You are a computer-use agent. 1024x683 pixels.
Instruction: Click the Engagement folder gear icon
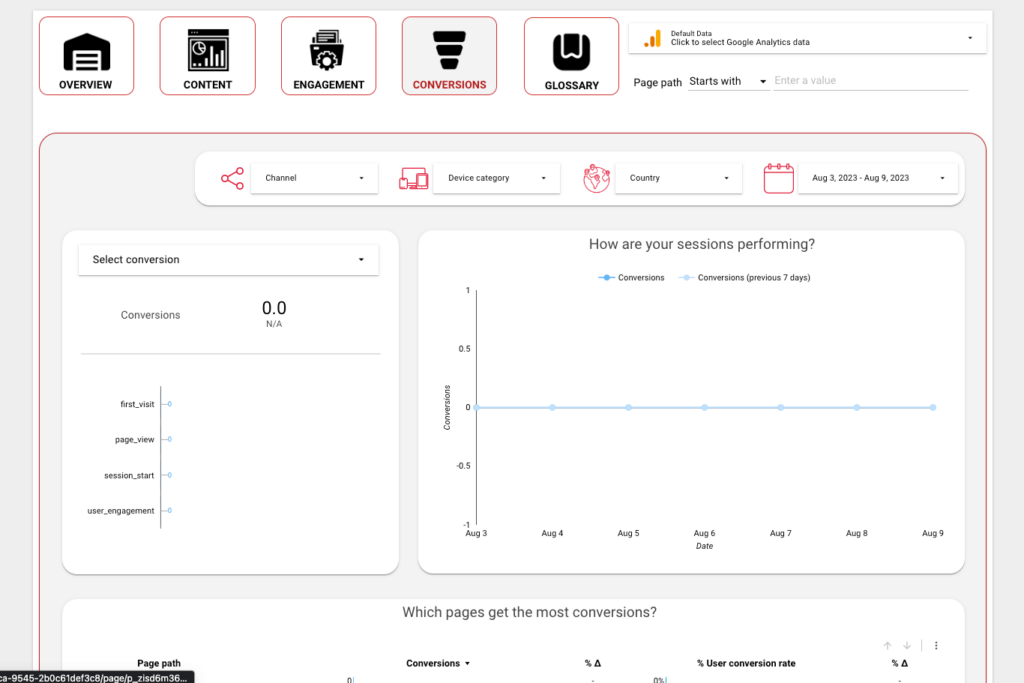(327, 50)
